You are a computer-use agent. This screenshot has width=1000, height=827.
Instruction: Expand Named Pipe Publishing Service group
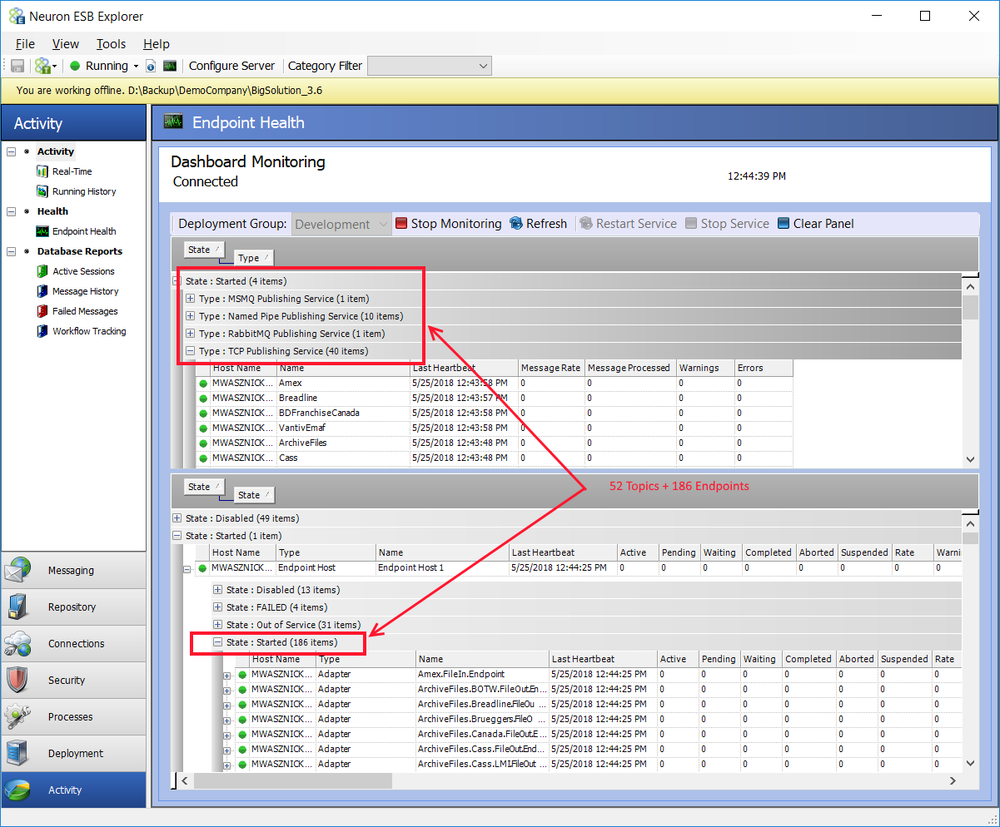point(190,316)
